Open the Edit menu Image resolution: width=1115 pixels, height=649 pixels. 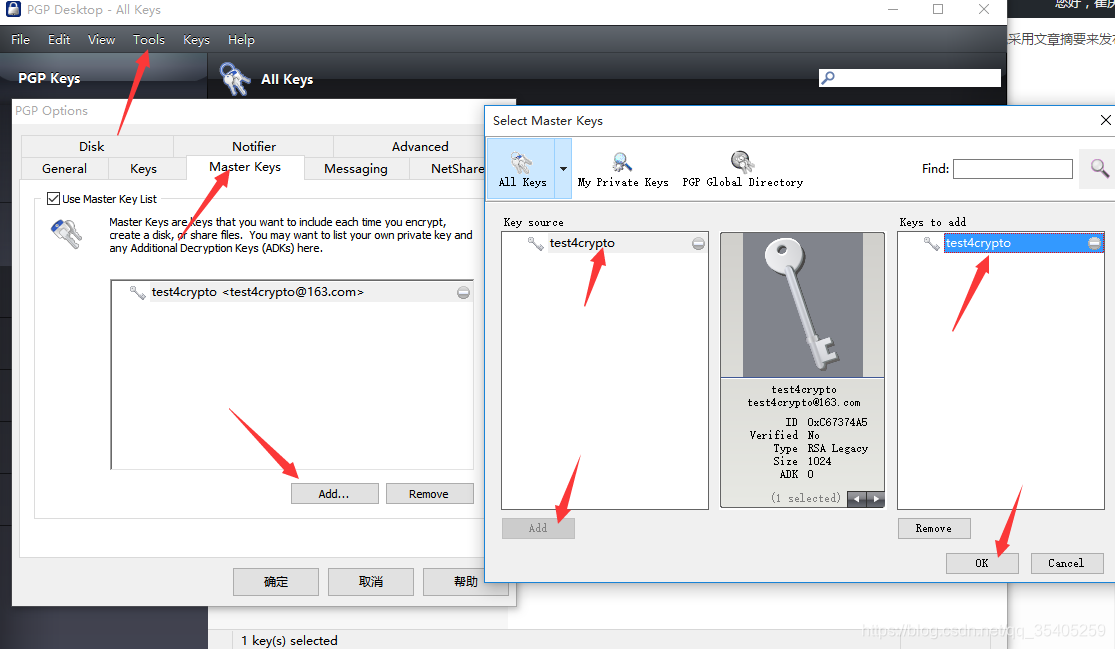(x=59, y=40)
